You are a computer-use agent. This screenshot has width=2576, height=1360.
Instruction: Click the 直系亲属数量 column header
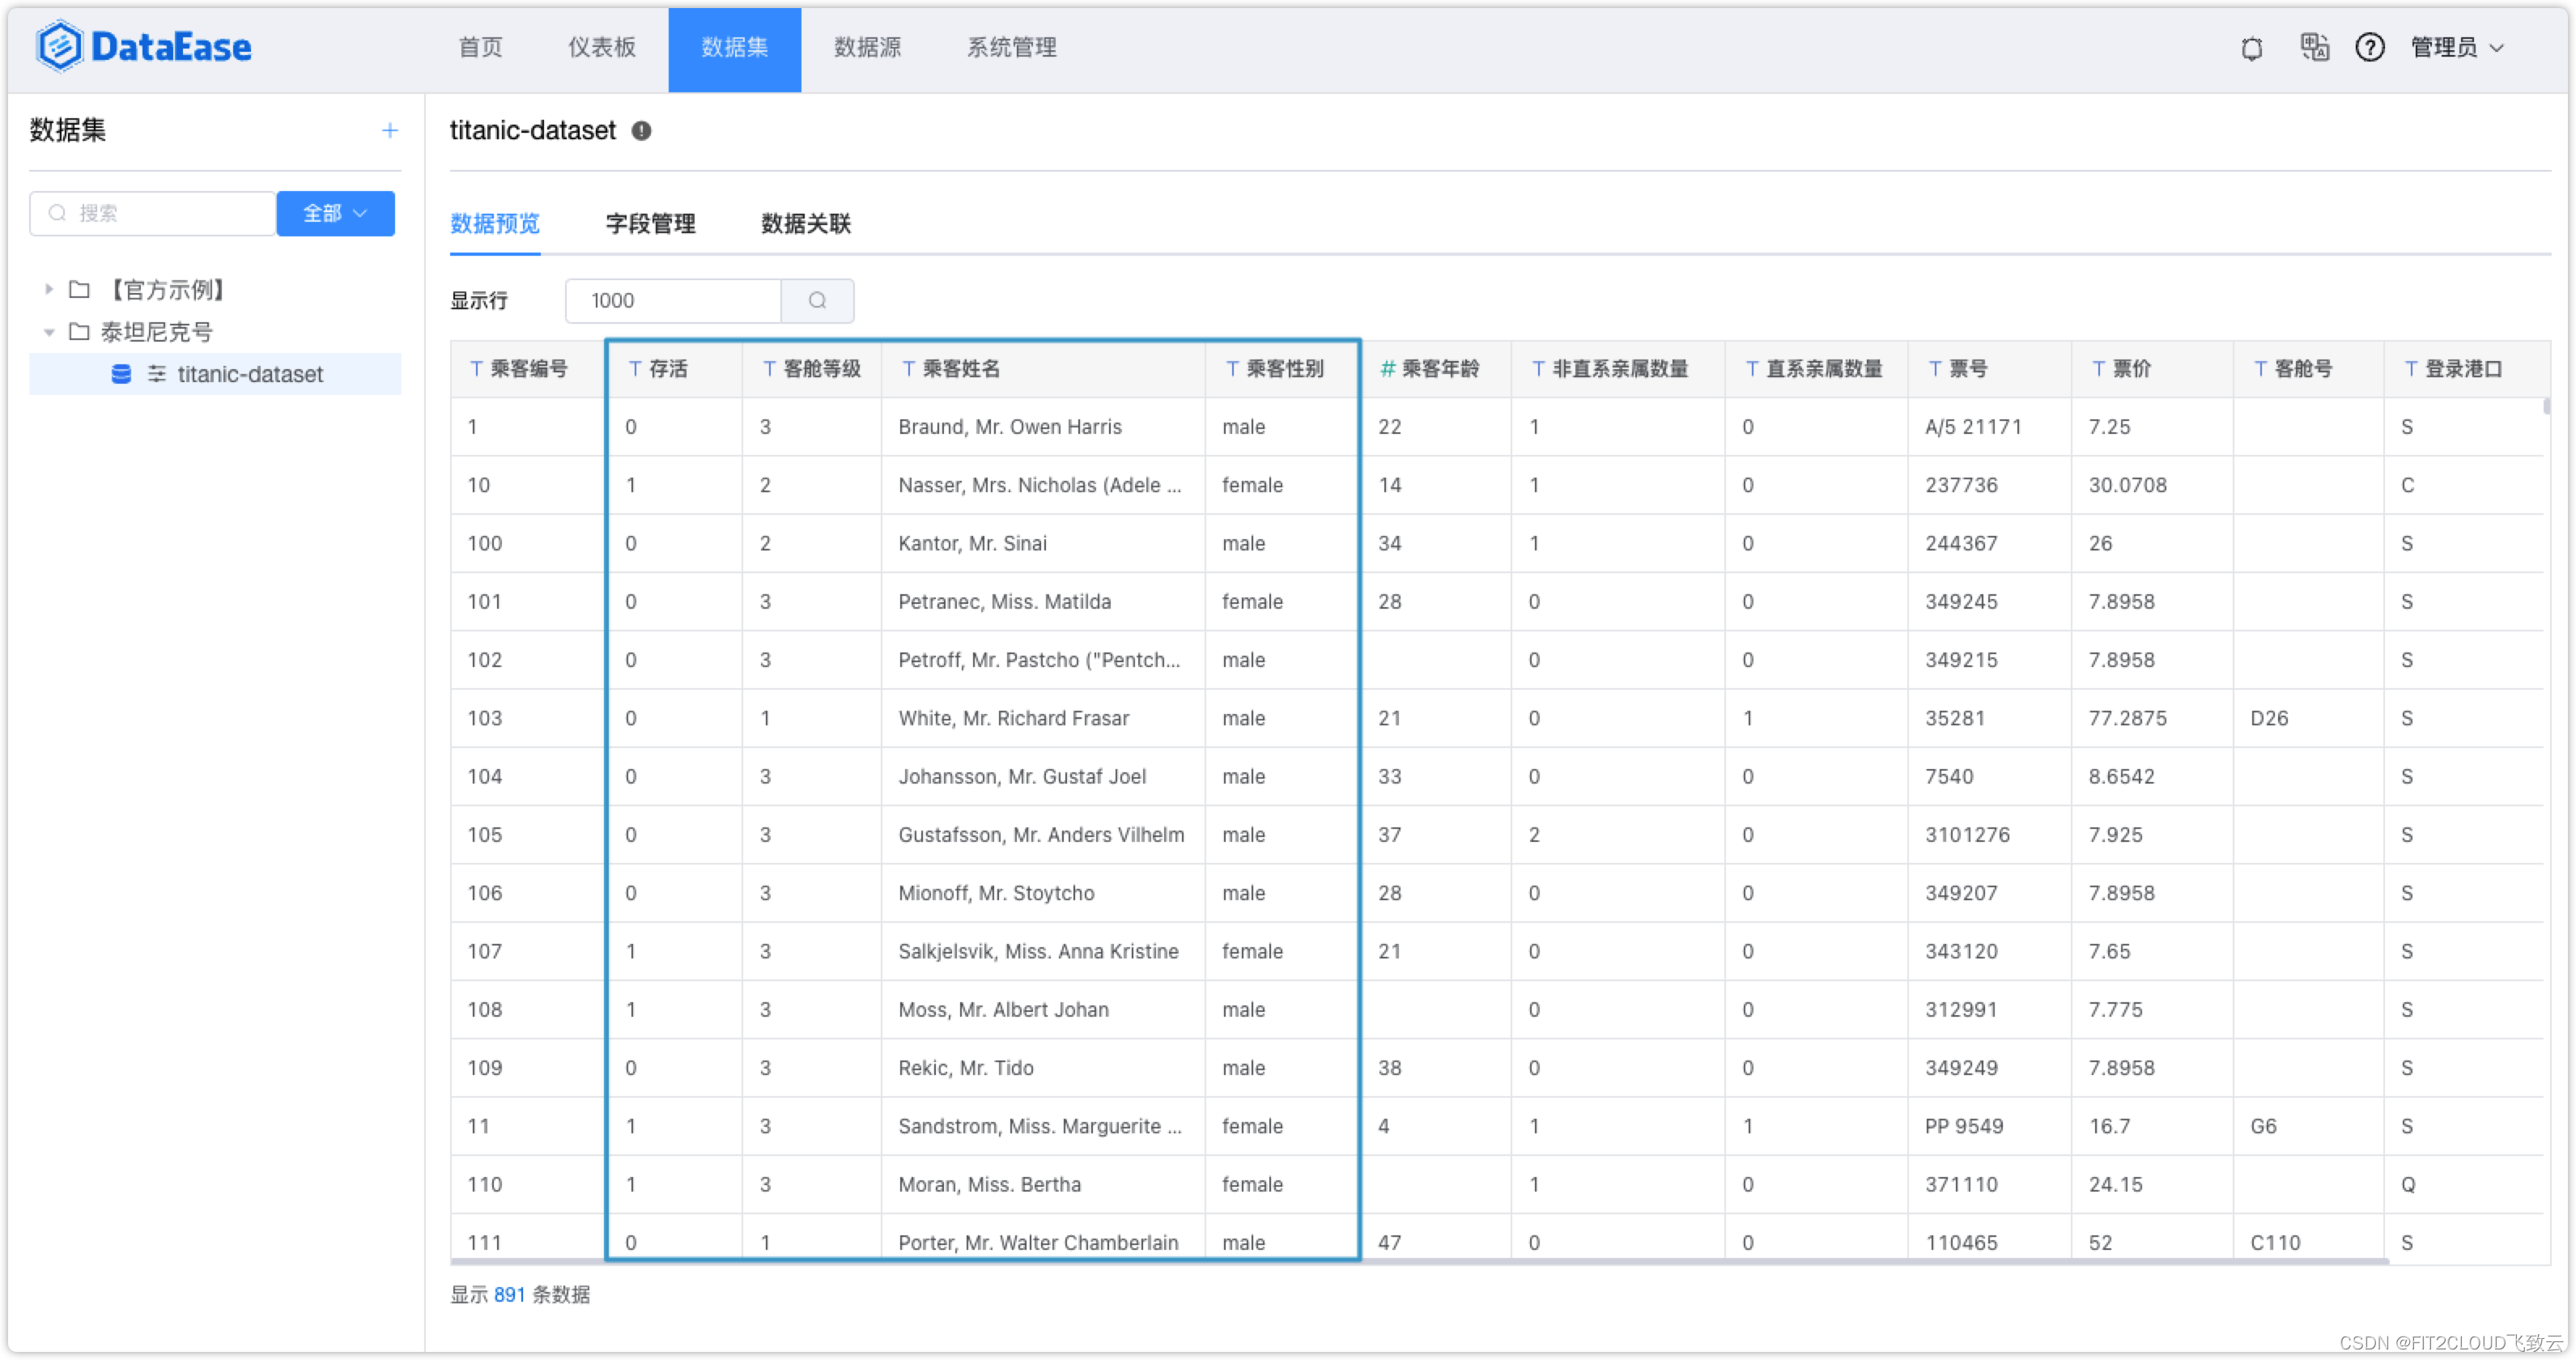pos(1816,369)
